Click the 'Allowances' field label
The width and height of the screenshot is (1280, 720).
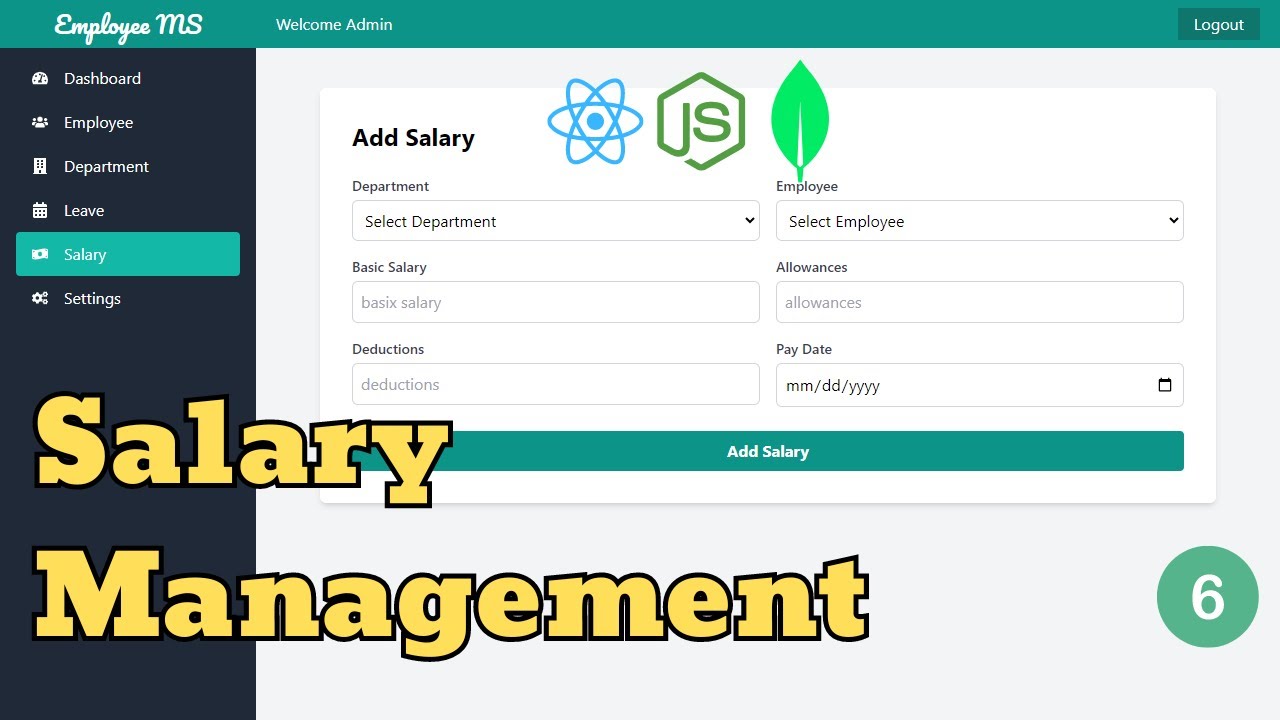coord(812,267)
